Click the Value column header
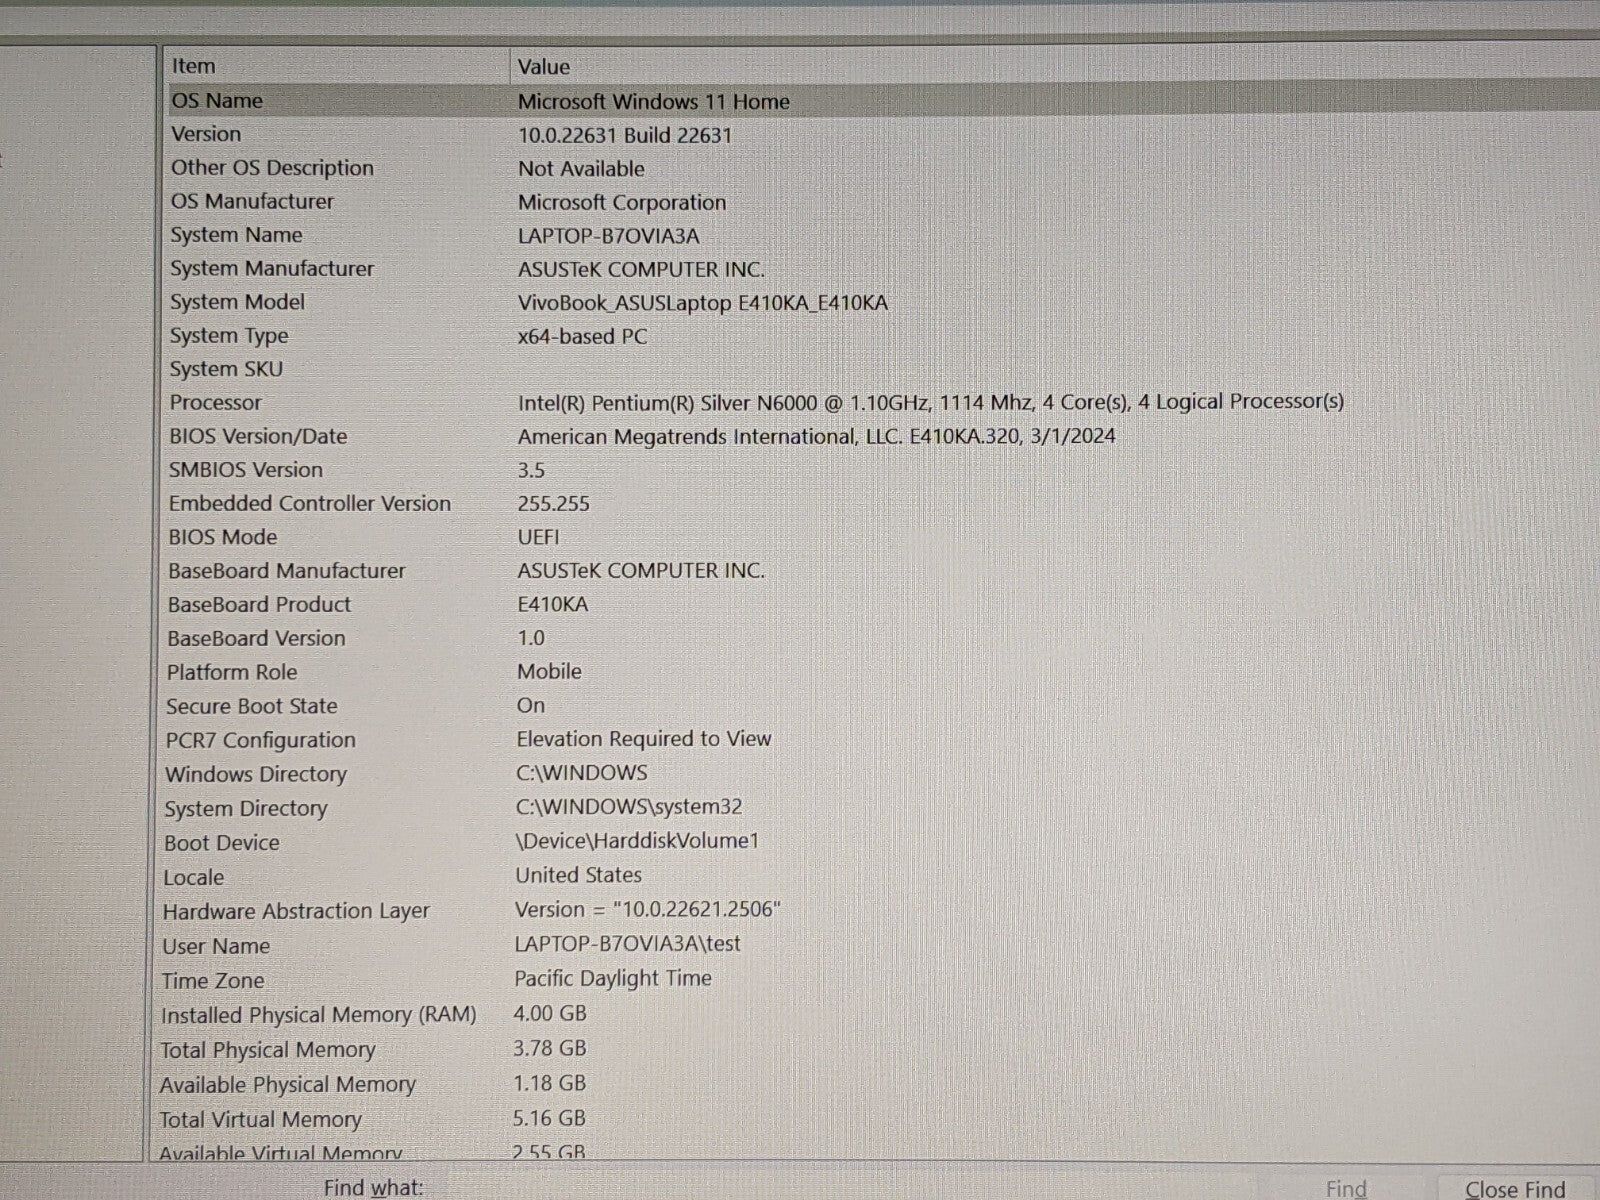 coord(544,67)
